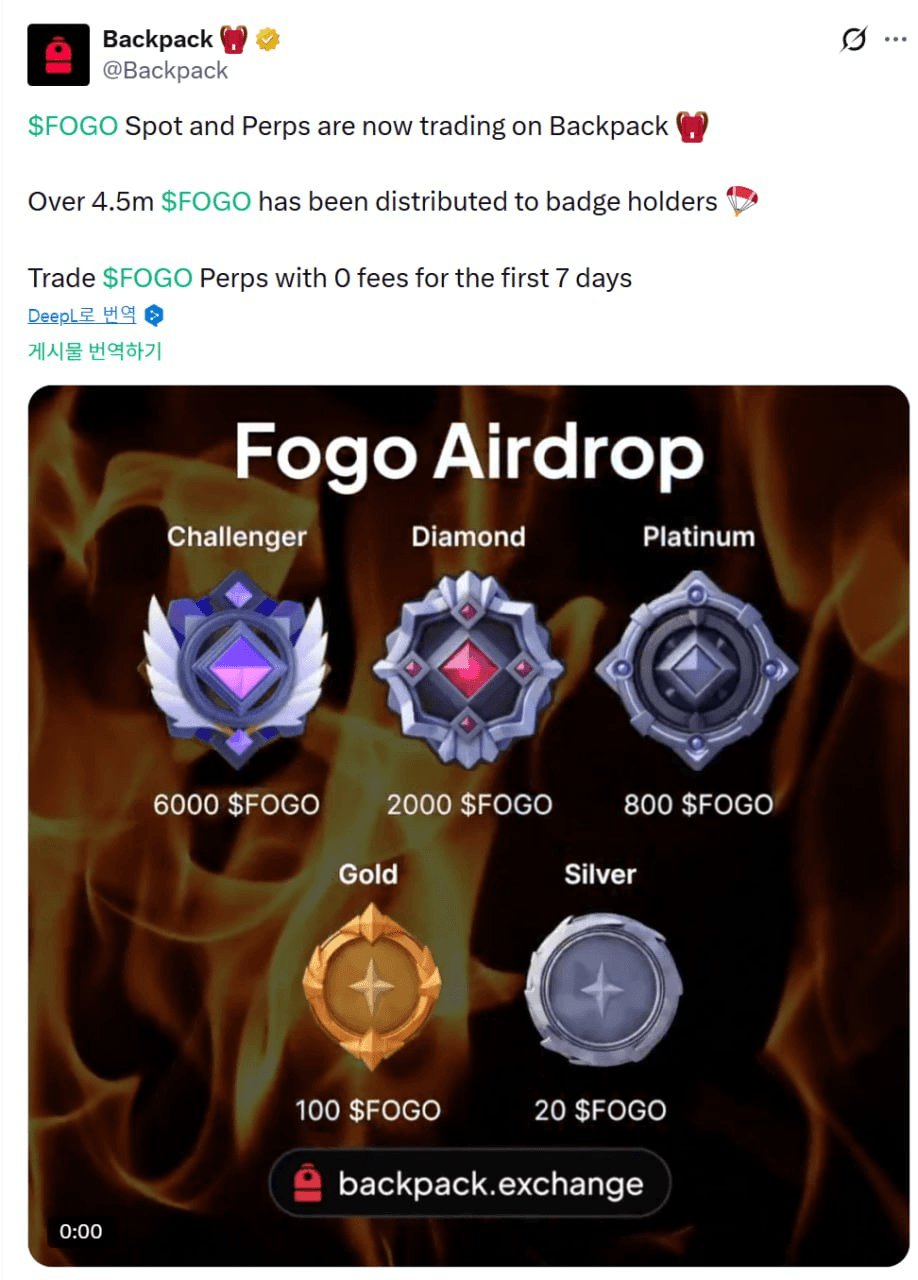This screenshot has width=918, height=1280.
Task: Click $FOGO cashtag in distributed line
Action: (206, 202)
